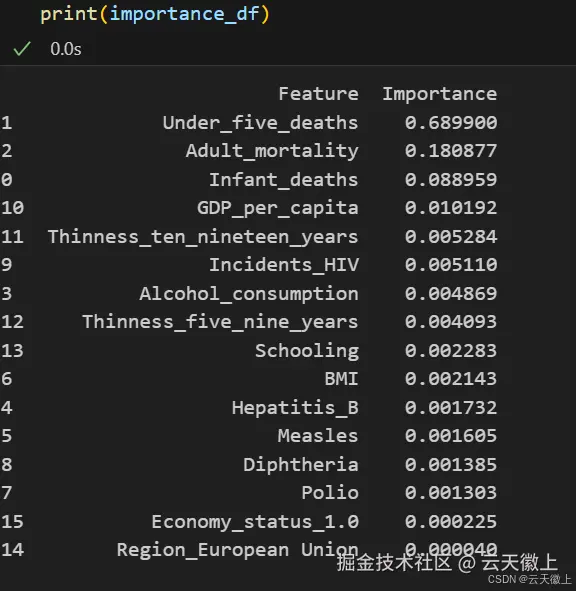Click the Schooling feature name
576x591 pixels.
click(x=307, y=351)
